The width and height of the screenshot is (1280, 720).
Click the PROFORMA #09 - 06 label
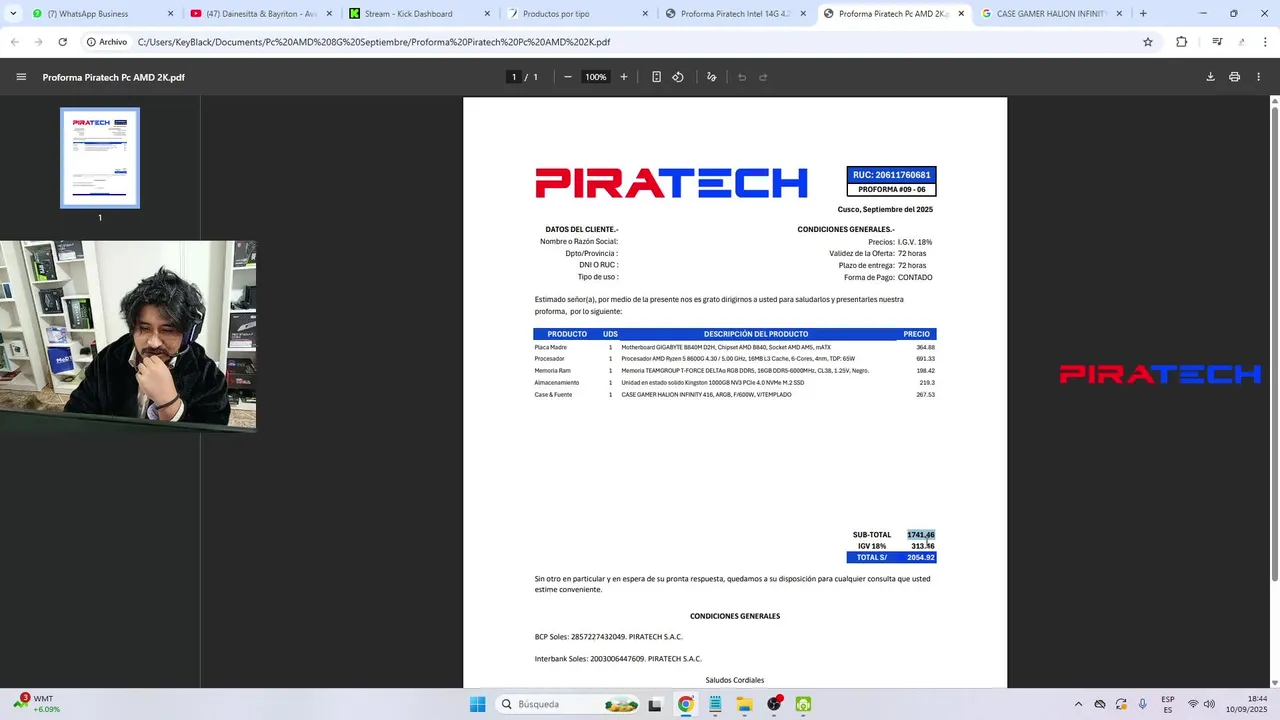pyautogui.click(x=892, y=190)
